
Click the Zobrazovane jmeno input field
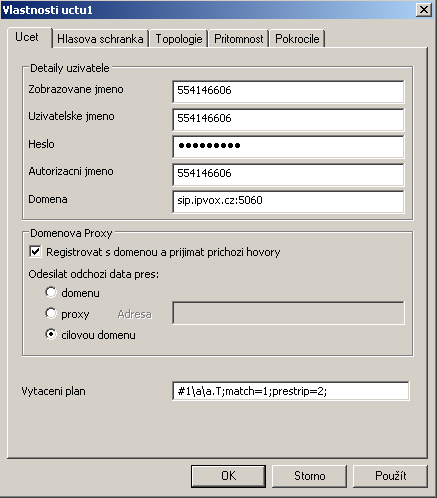(288, 91)
